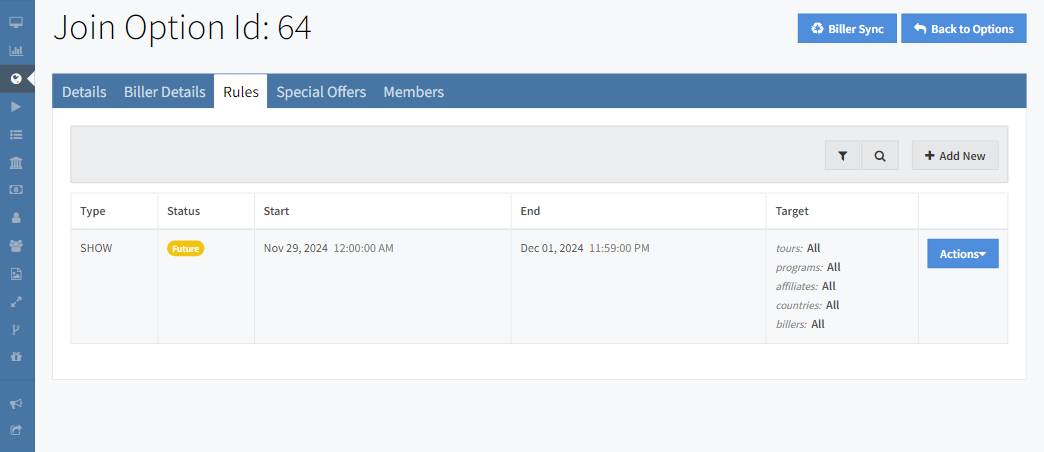Open the bar chart reports icon
1044x452 pixels.
pos(16,50)
